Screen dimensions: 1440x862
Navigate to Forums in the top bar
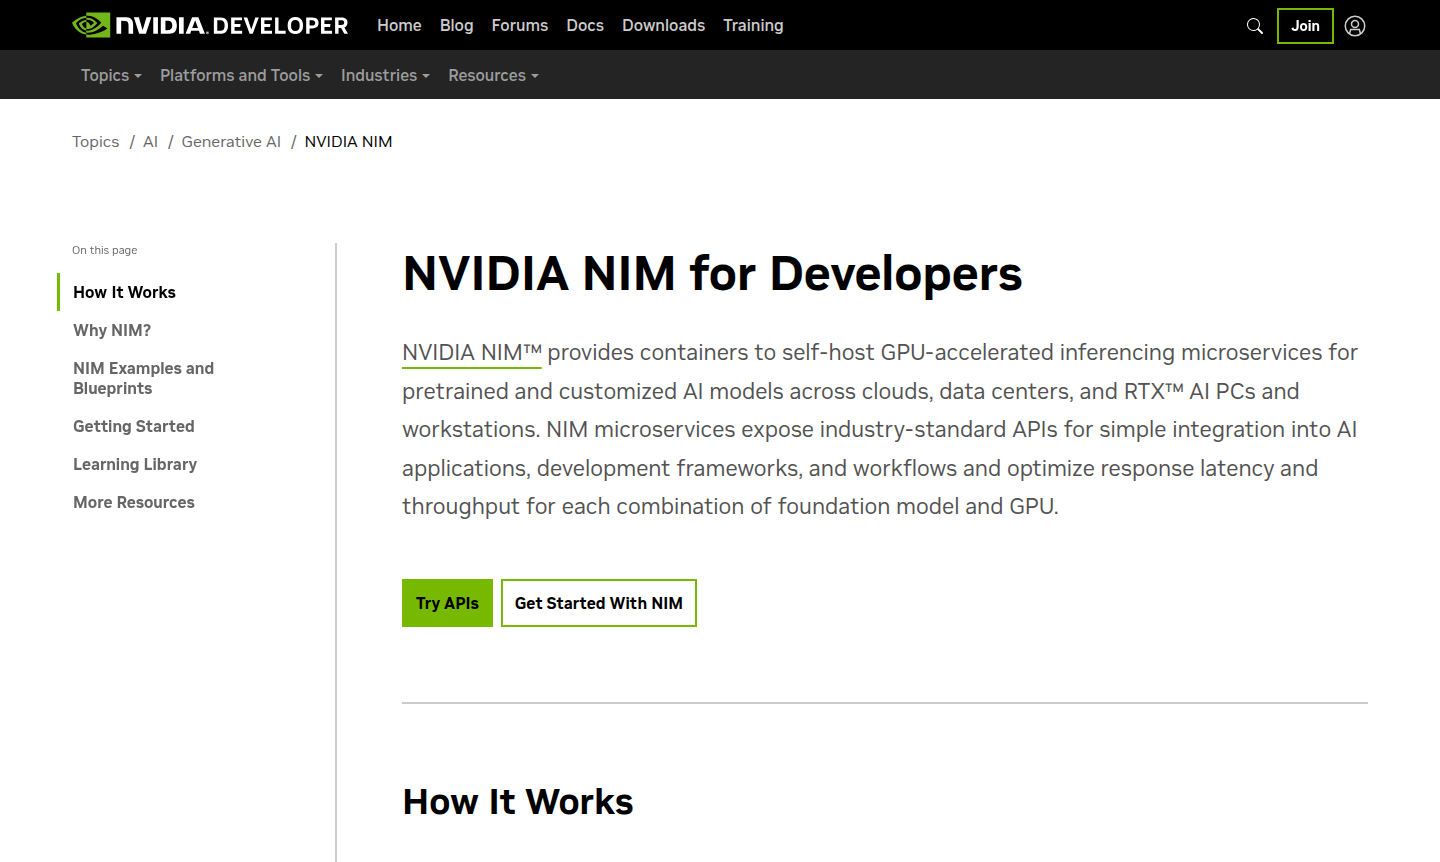coord(519,25)
